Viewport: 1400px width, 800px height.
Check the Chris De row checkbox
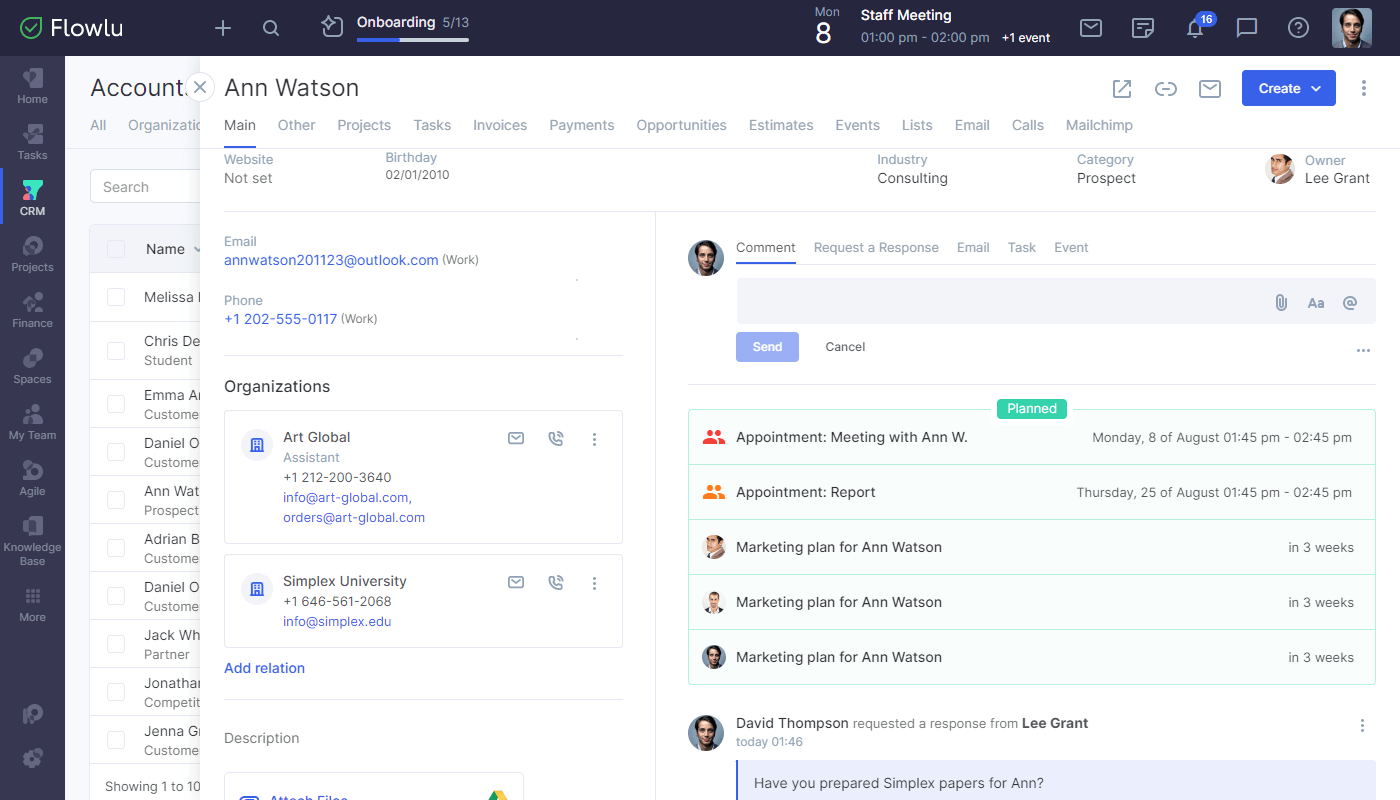coord(116,351)
